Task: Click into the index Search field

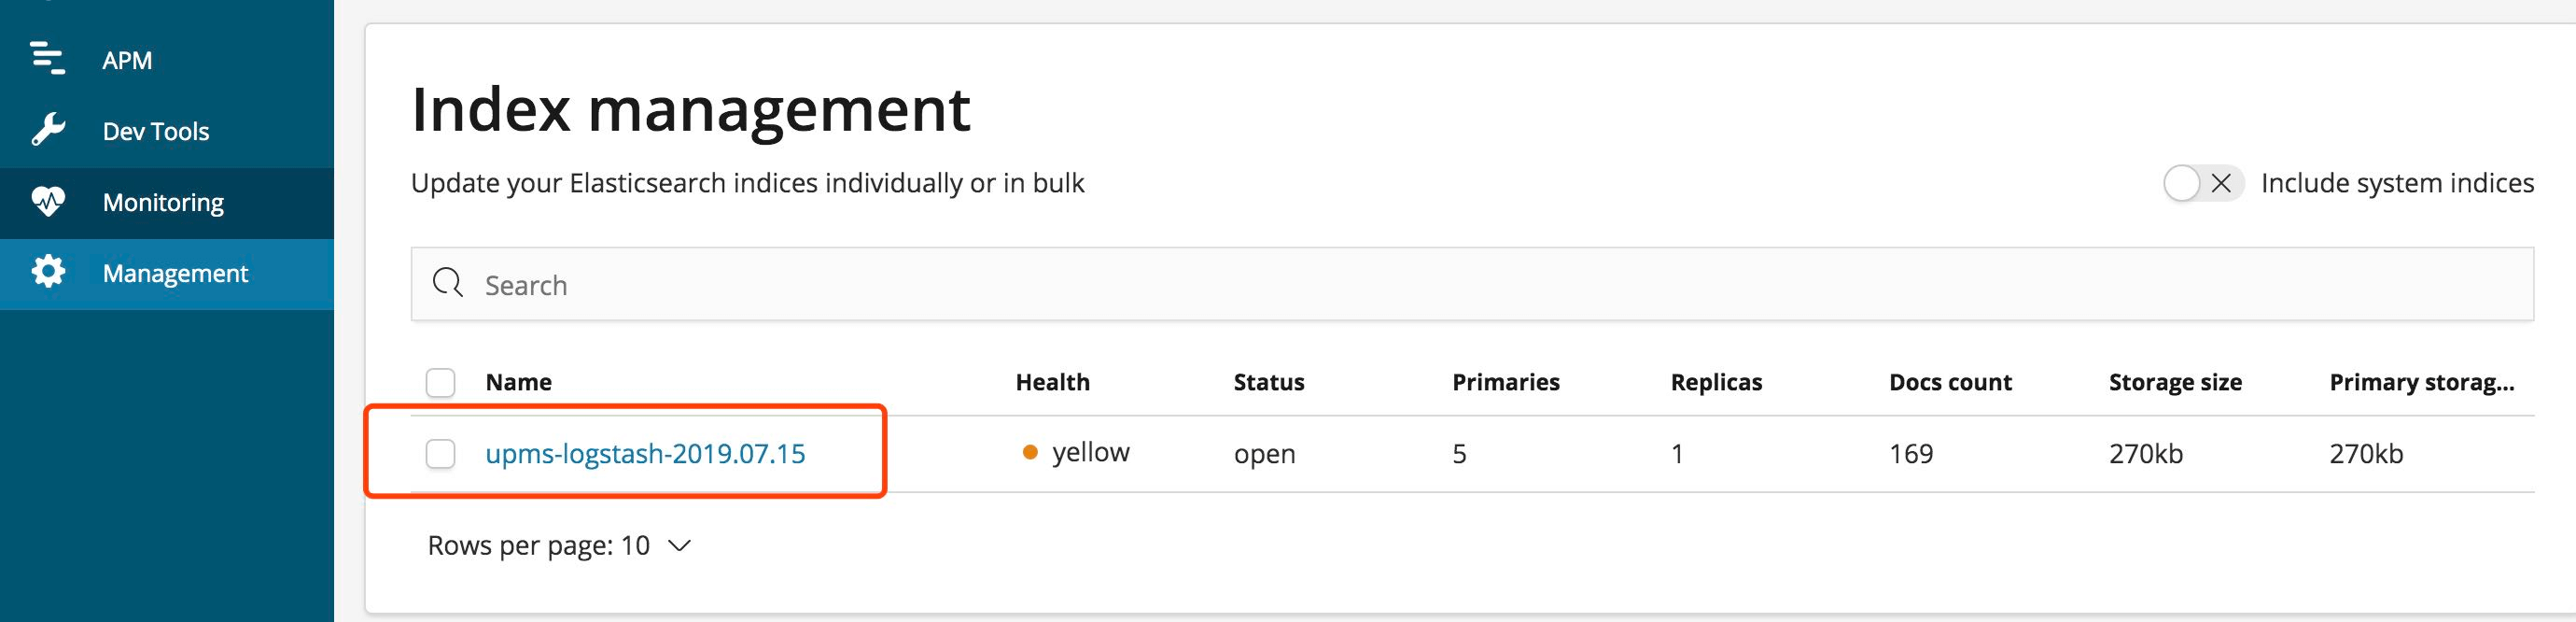Action: tap(1472, 284)
